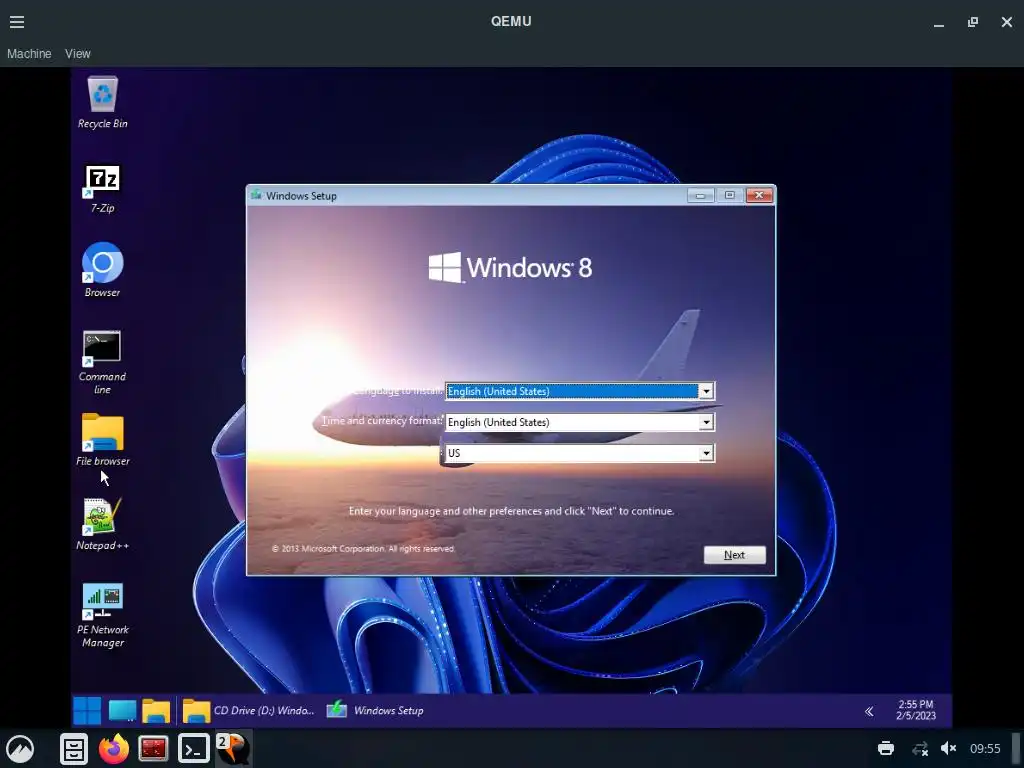1024x768 pixels.
Task: Click the host clock showing 09:55
Action: coord(985,748)
